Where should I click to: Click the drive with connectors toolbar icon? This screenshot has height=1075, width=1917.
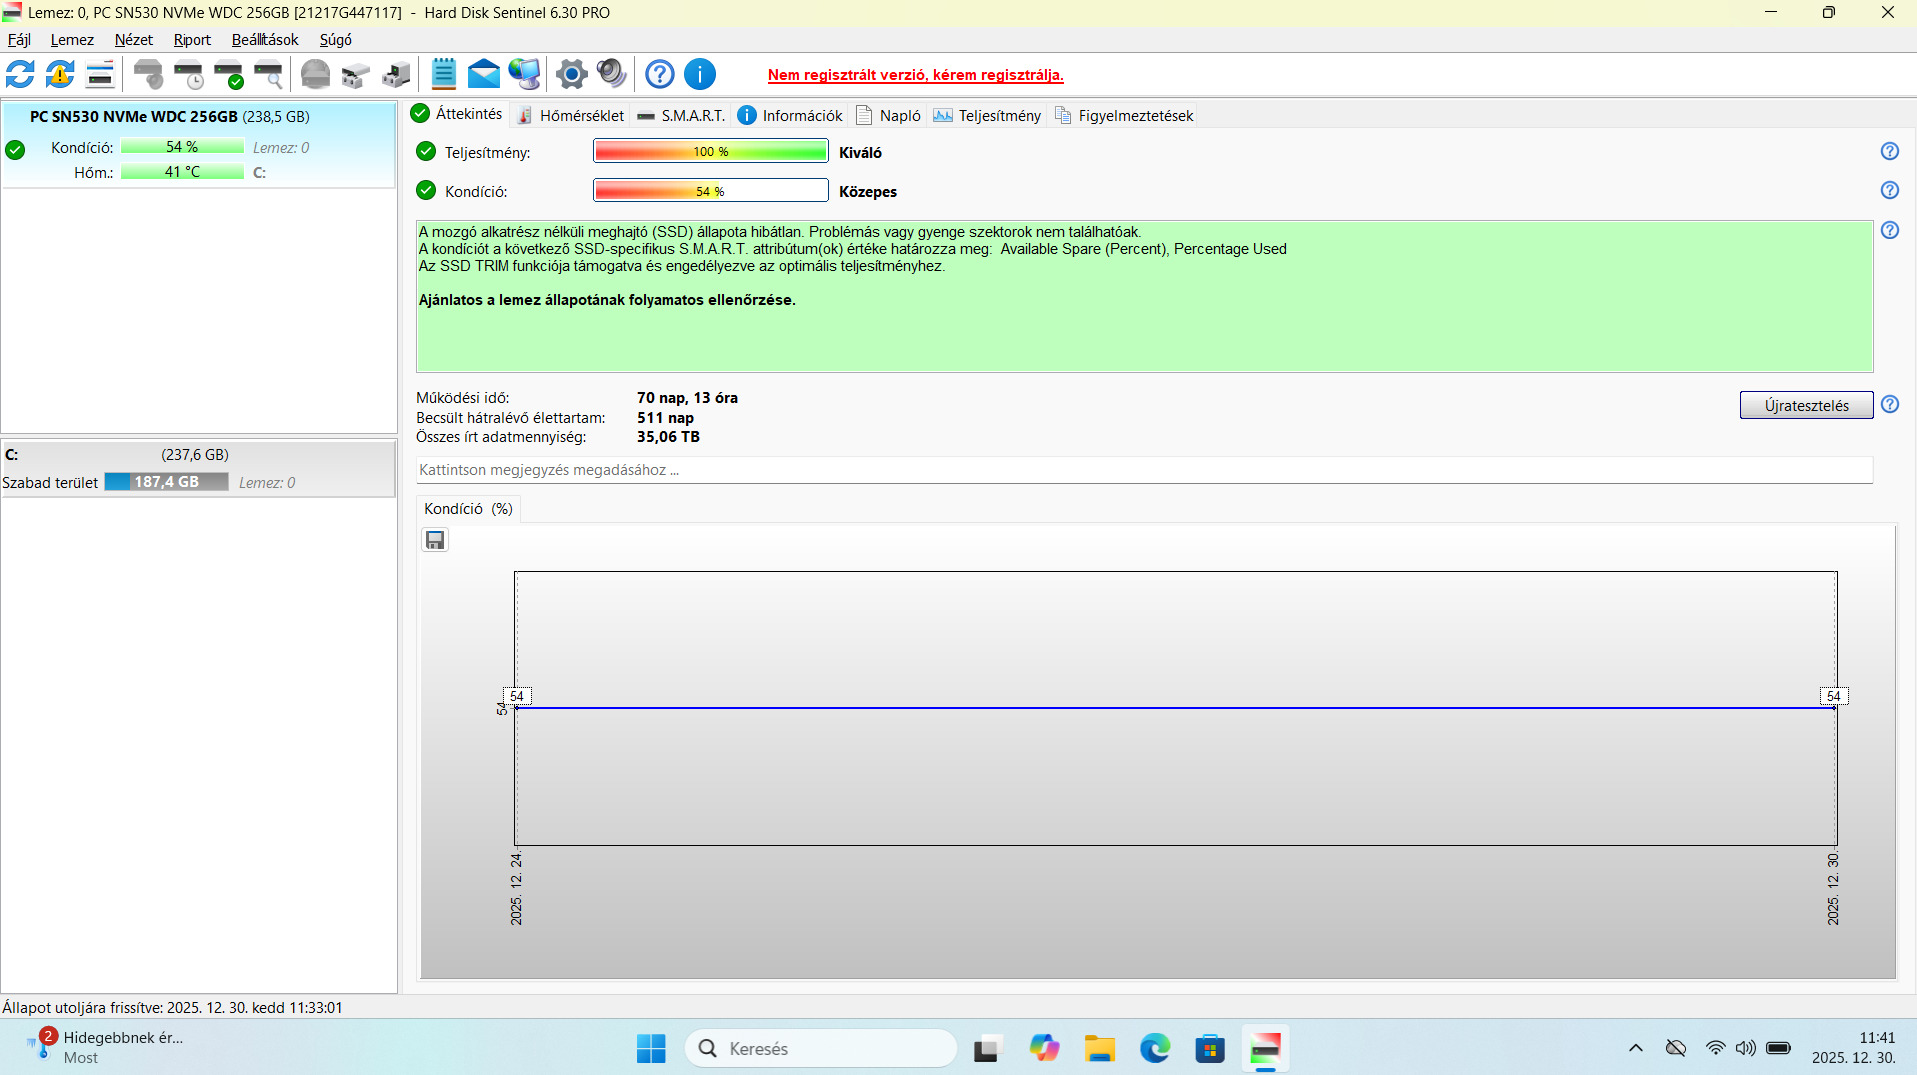click(356, 74)
